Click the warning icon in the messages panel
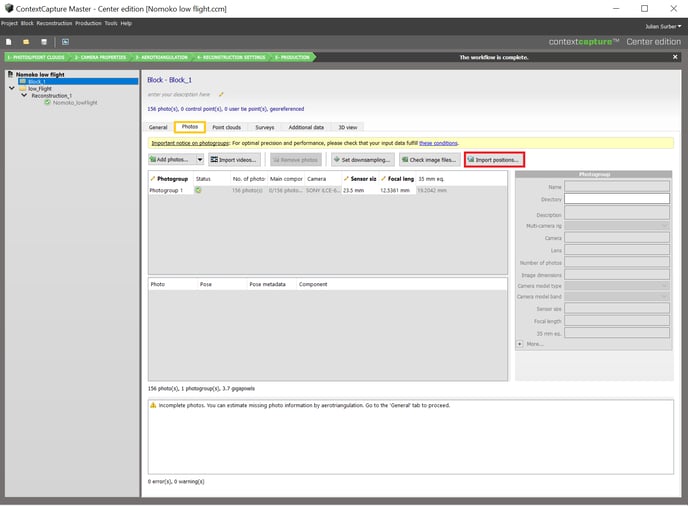The image size is (688, 506). point(153,405)
